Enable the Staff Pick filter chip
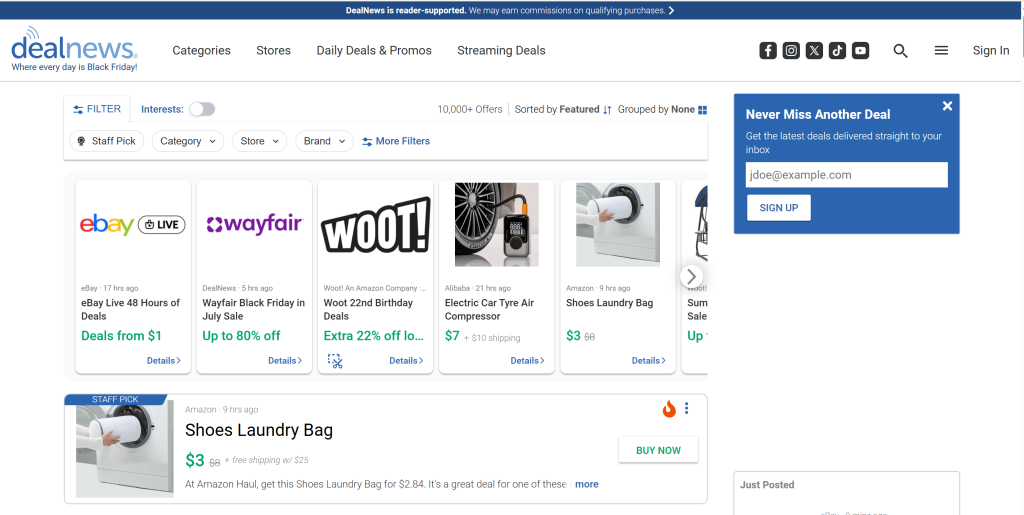Screen dimensions: 1024x515 106,141
